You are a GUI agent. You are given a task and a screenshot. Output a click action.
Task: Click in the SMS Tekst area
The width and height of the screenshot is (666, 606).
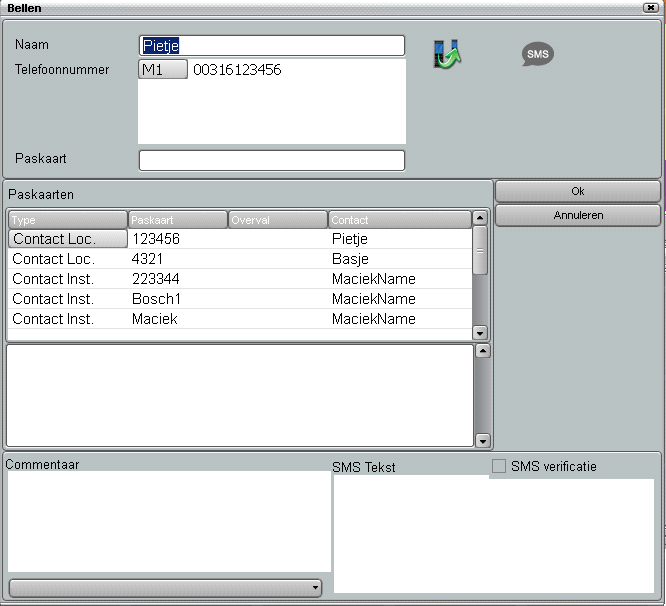[493, 535]
